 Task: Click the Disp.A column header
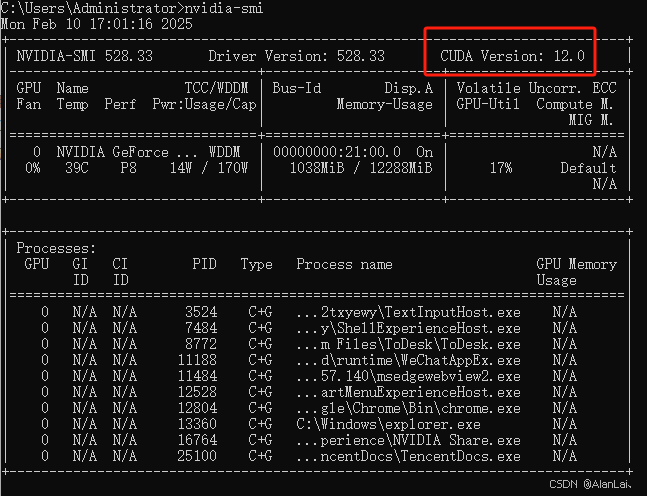(x=409, y=88)
